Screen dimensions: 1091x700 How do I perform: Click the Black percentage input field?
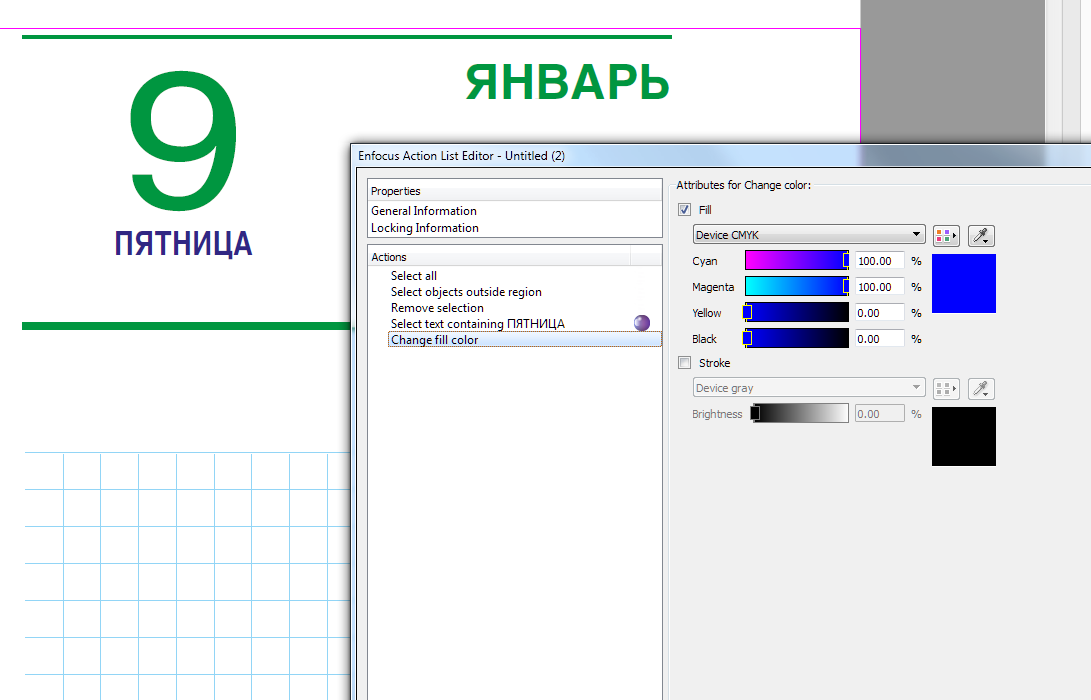click(x=879, y=339)
